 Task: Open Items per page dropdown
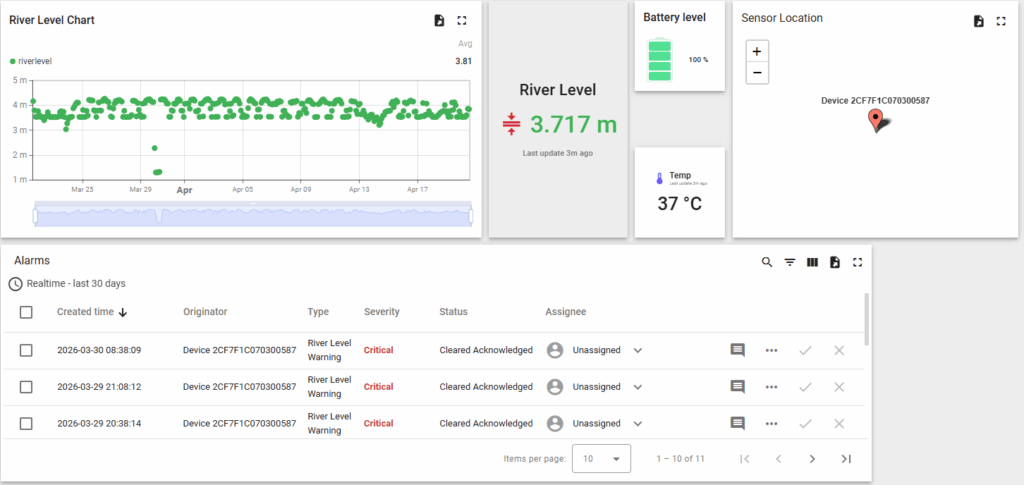(x=601, y=458)
